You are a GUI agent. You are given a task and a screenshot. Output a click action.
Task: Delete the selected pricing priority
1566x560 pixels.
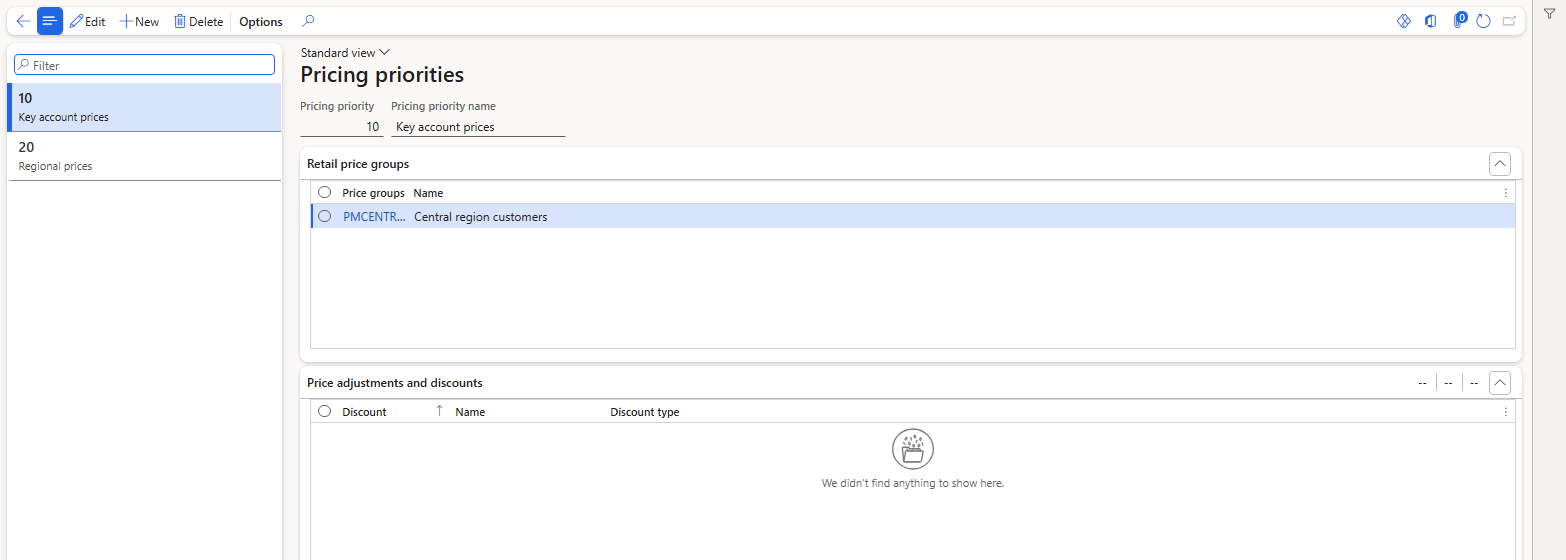198,21
